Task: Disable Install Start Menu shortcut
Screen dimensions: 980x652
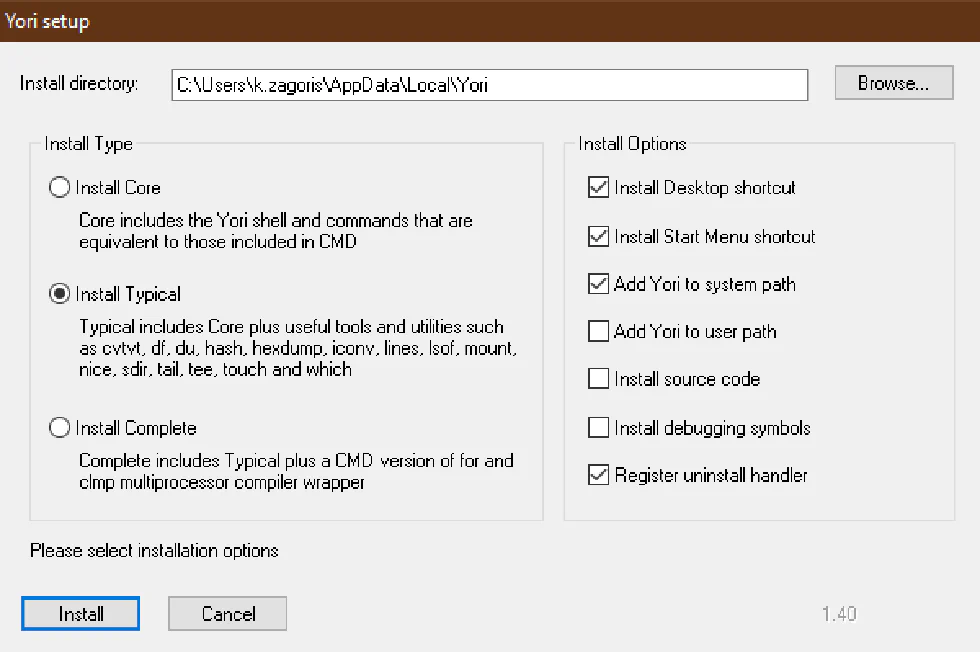Action: tap(599, 237)
